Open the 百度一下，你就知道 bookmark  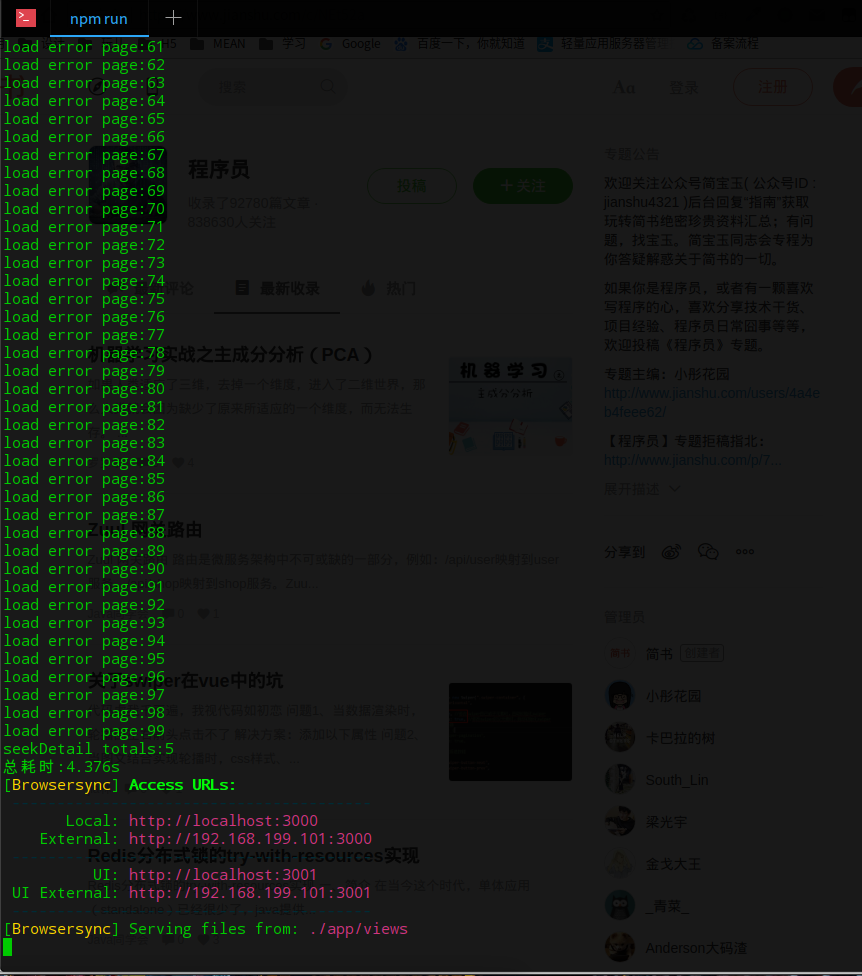coord(459,44)
